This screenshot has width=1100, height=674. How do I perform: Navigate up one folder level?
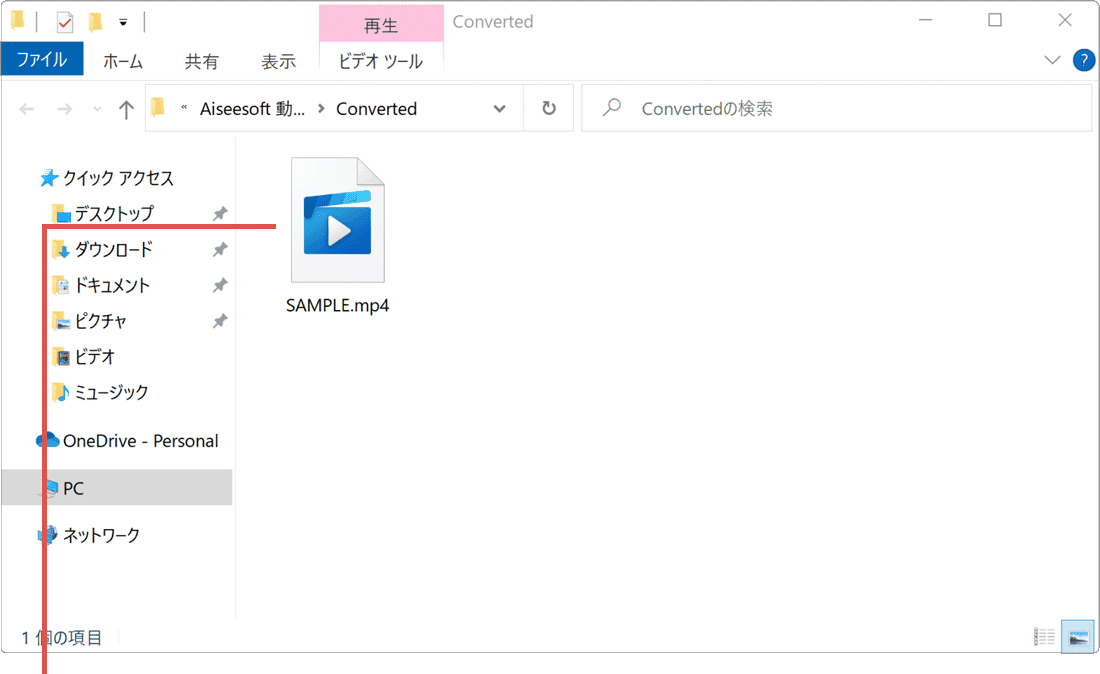[x=126, y=108]
